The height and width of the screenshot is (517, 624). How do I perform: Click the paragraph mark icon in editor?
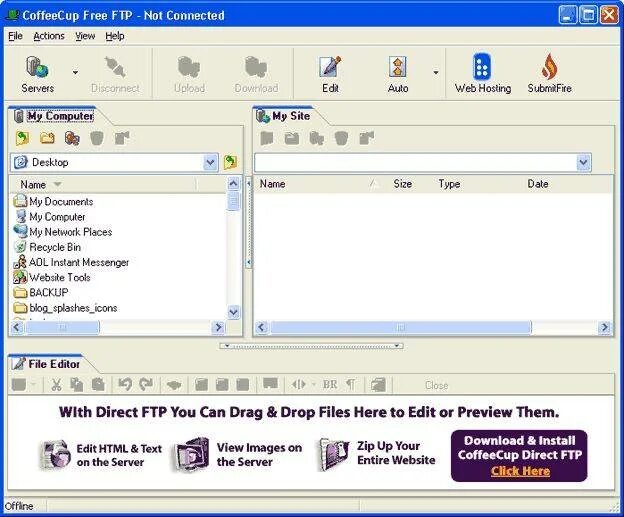click(351, 384)
